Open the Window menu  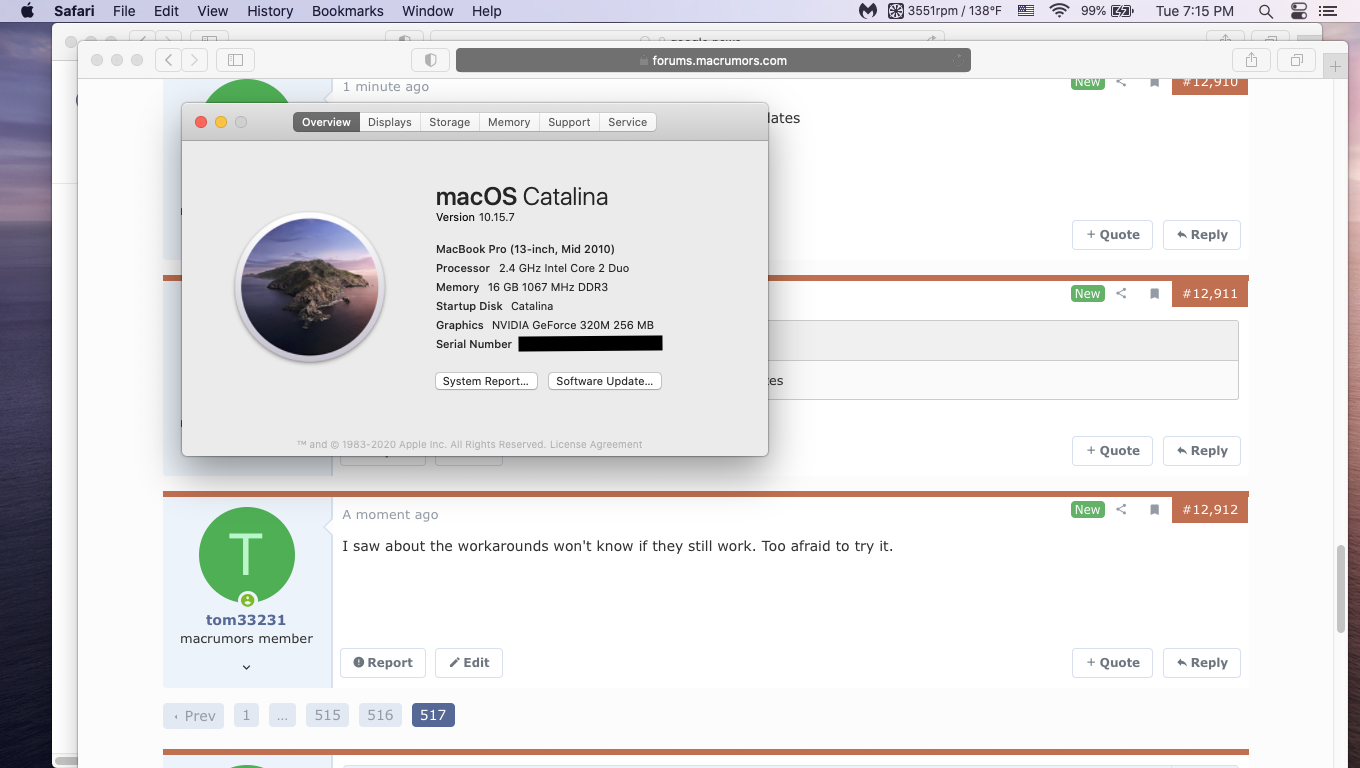428,11
